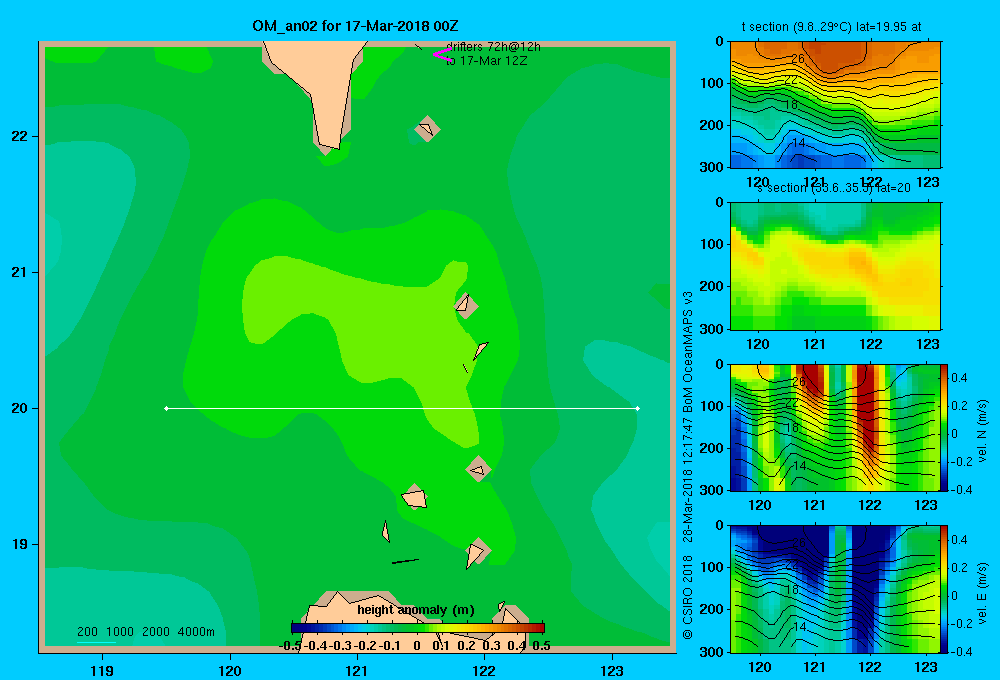Click longitude label 119 on main map
1000x680 pixels.
click(x=102, y=670)
